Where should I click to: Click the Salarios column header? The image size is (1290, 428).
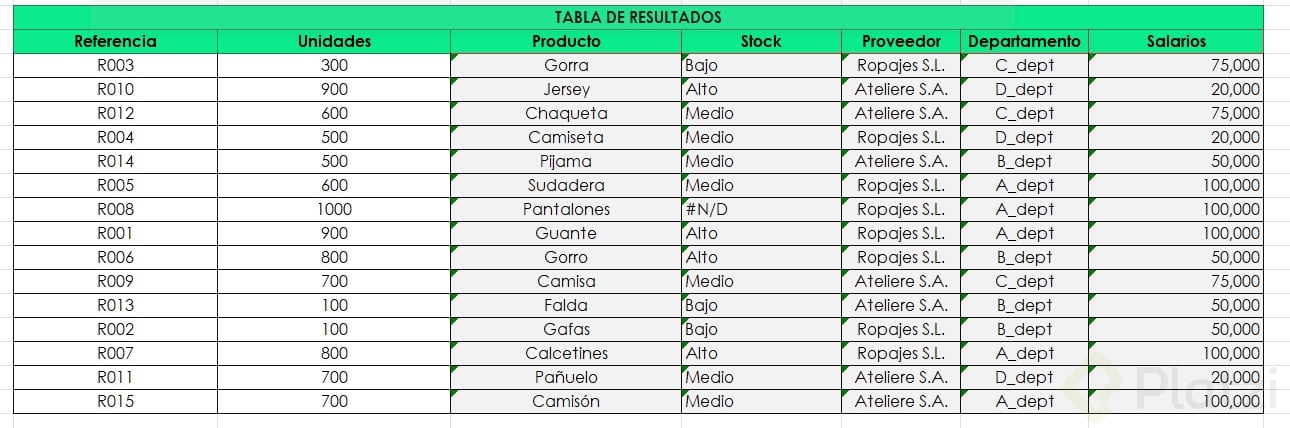[1176, 42]
